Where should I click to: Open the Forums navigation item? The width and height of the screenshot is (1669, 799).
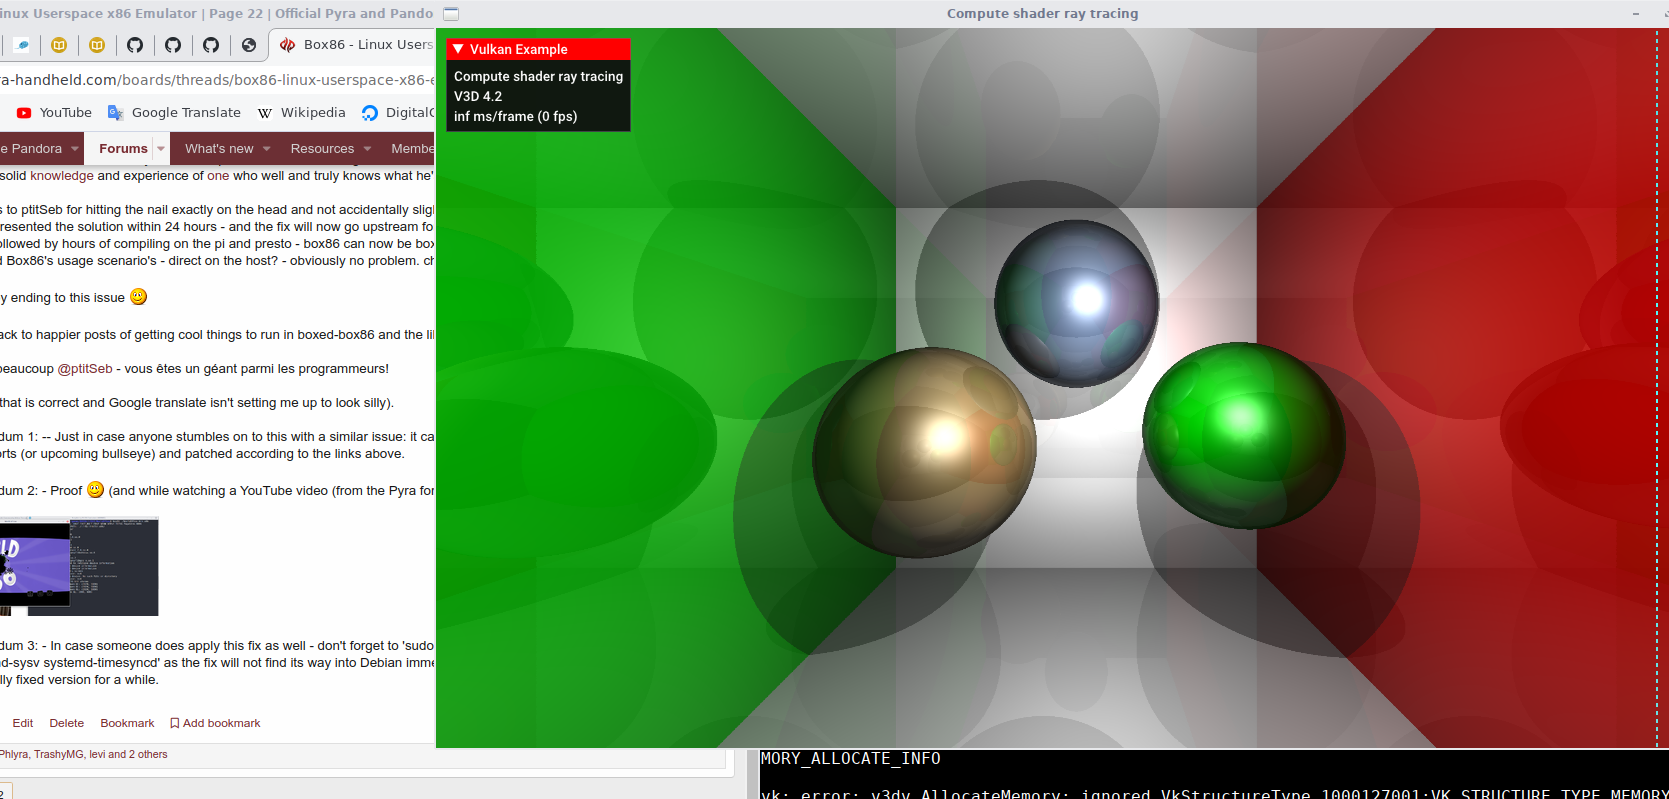coord(123,149)
